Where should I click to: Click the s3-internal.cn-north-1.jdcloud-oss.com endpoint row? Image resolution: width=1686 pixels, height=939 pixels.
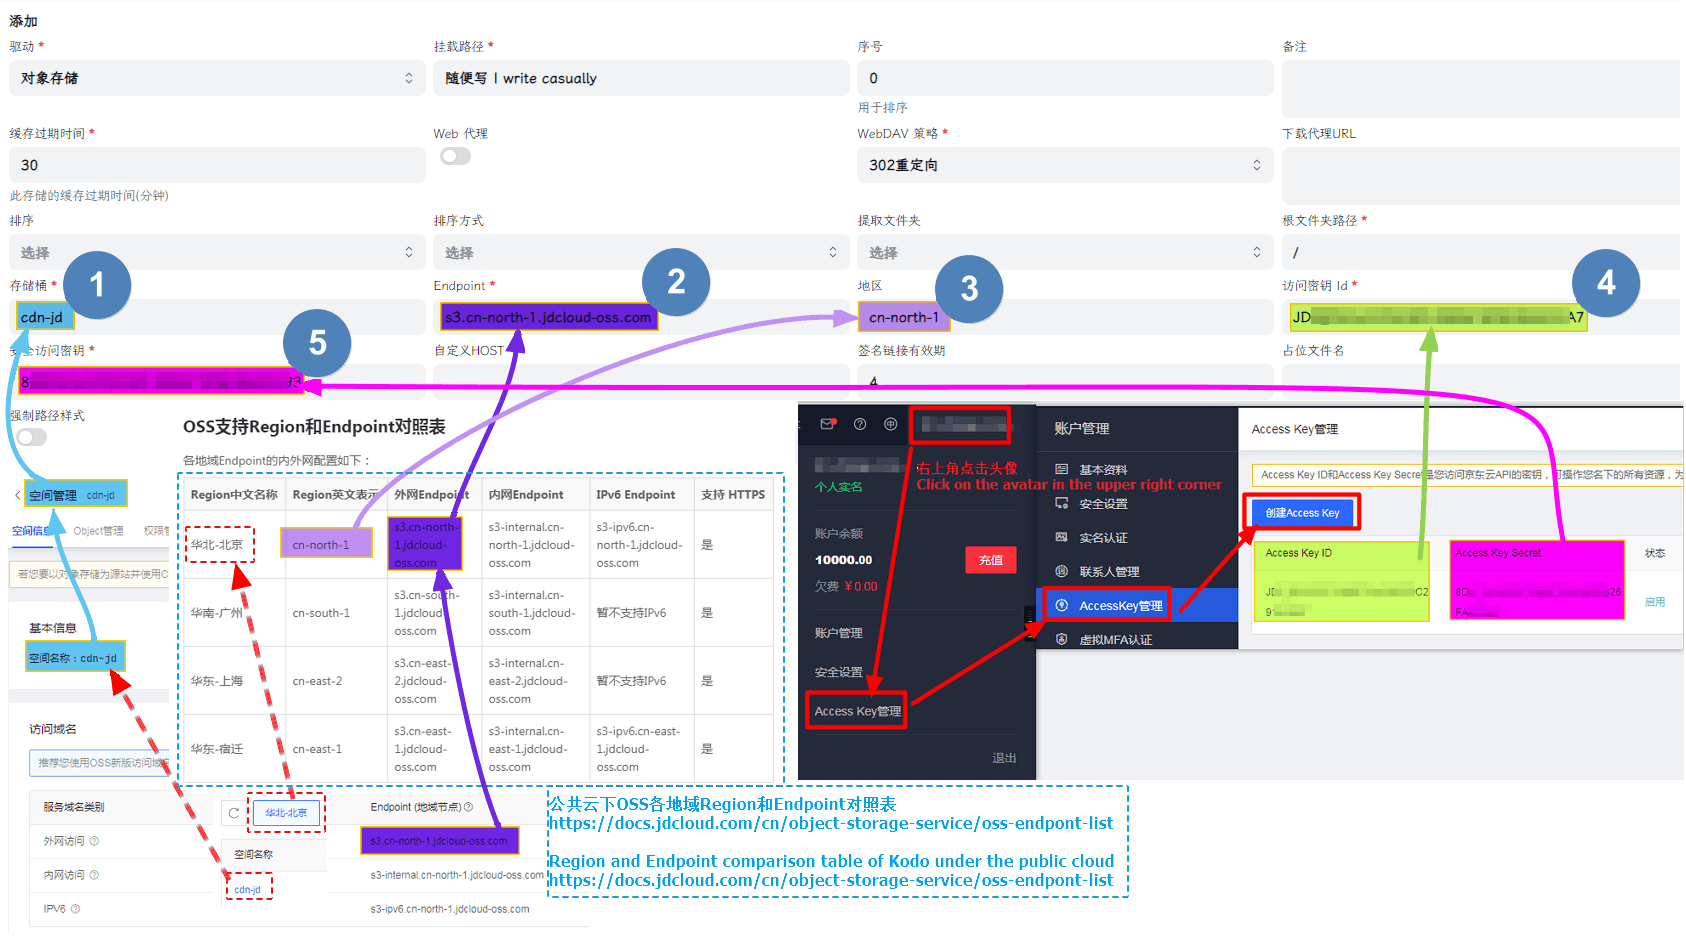456,875
